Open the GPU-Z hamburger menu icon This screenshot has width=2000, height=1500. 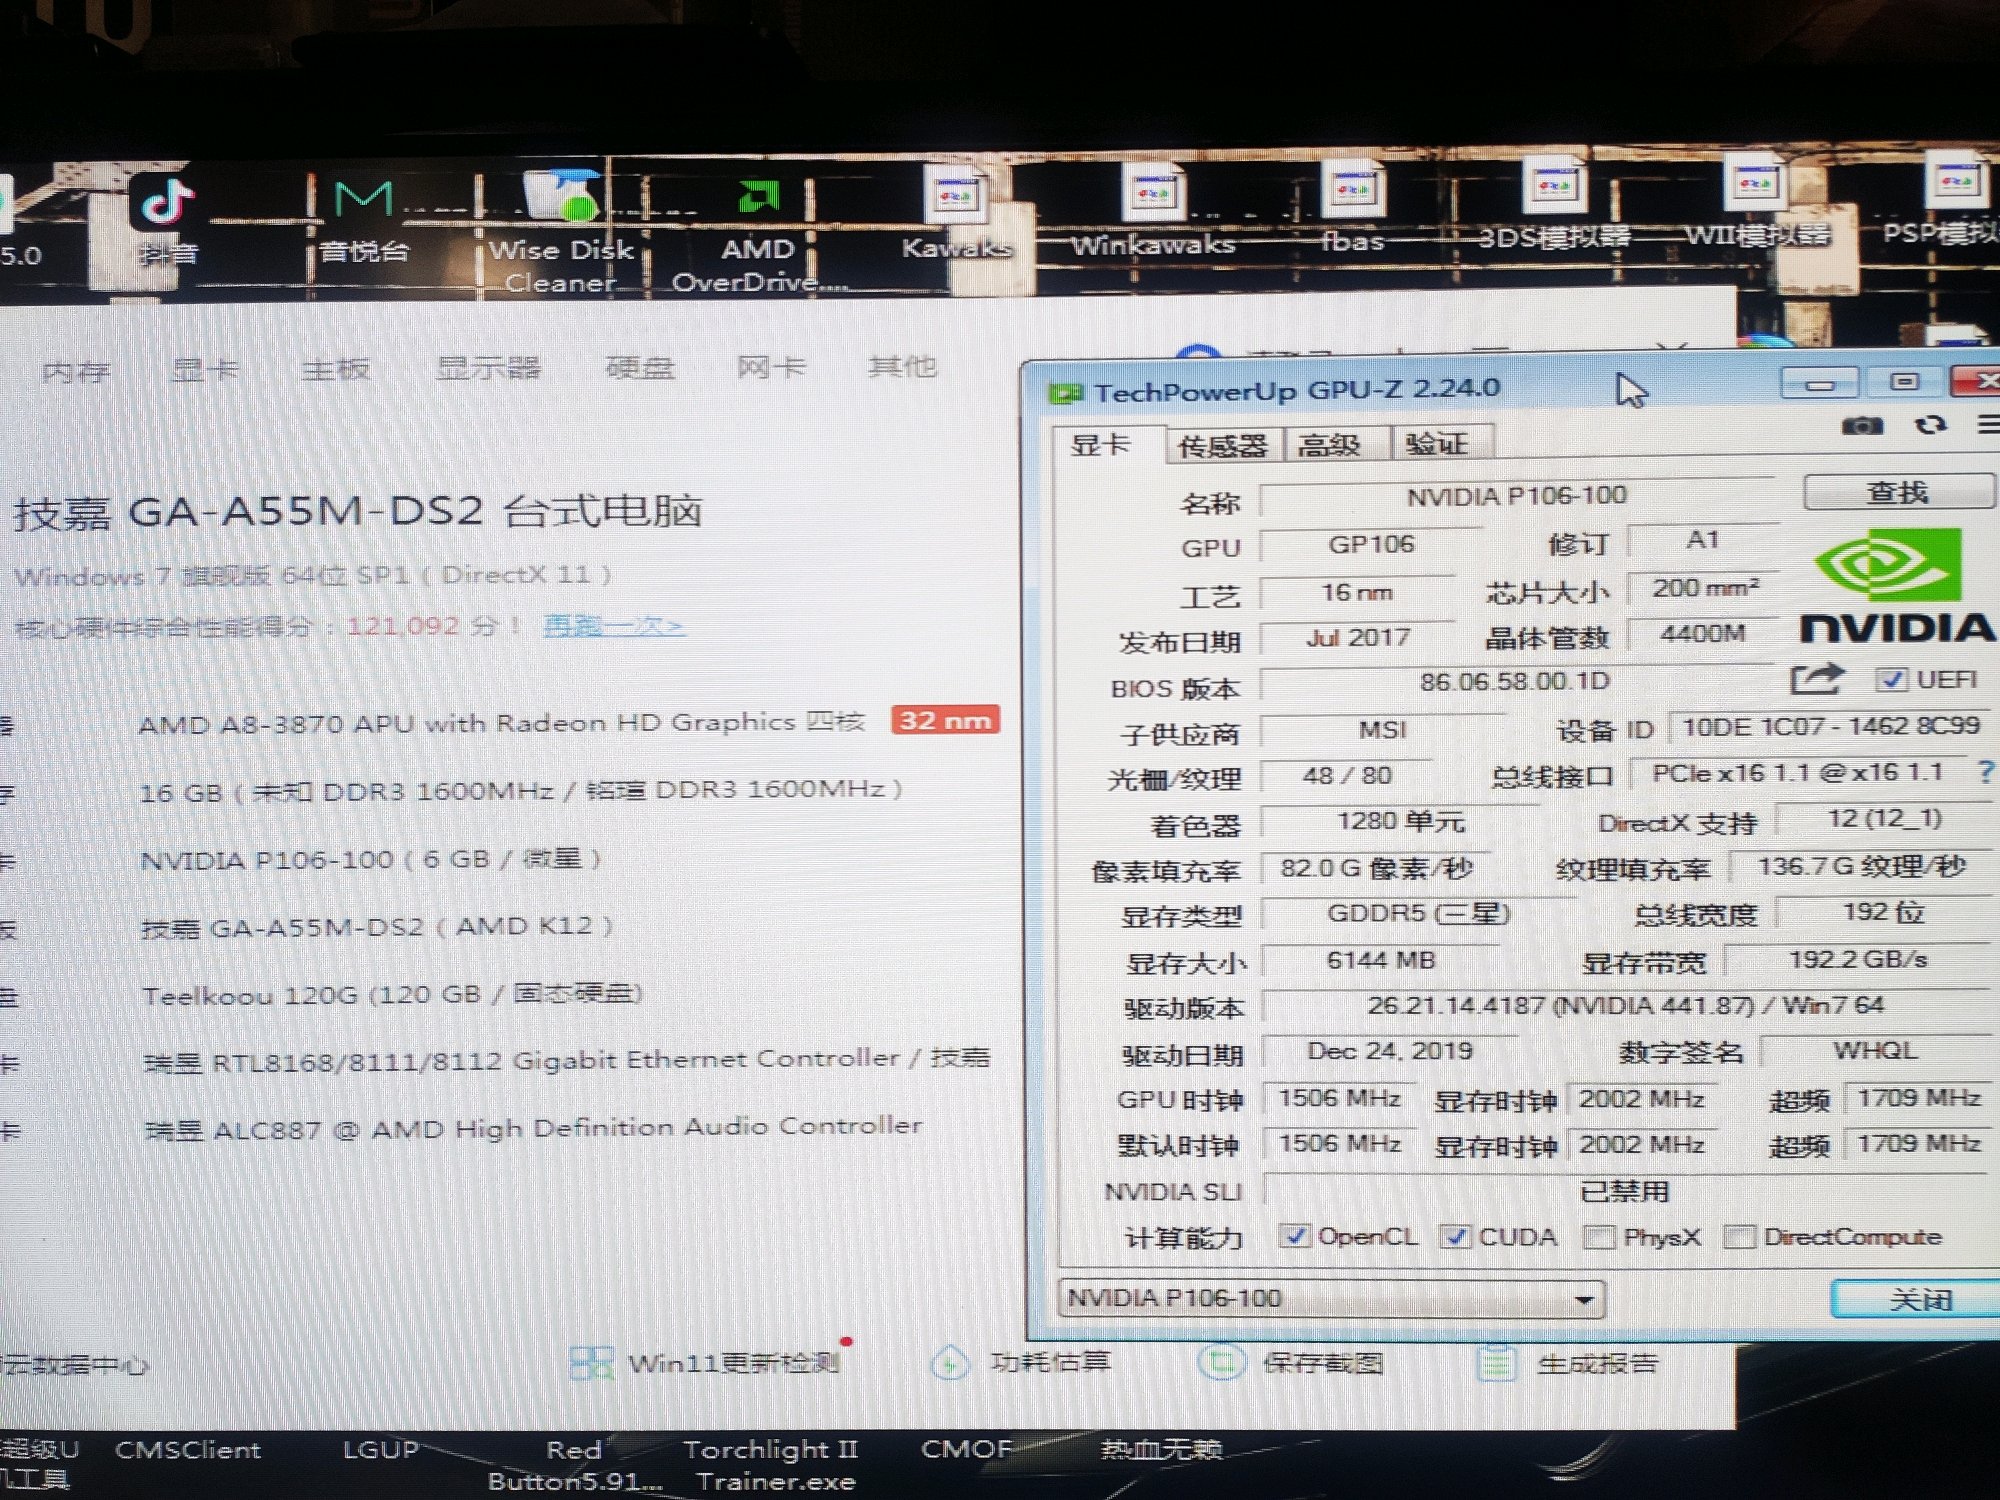click(x=1988, y=425)
